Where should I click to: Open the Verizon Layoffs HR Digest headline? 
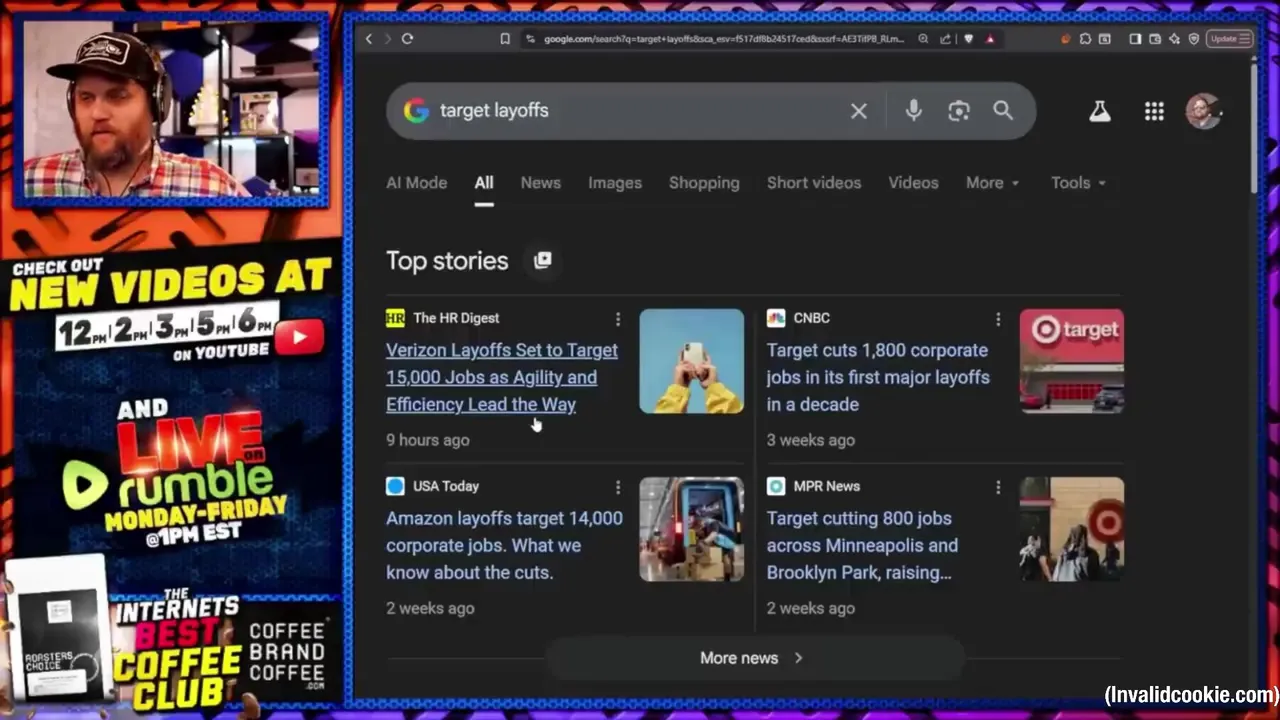[x=502, y=377]
